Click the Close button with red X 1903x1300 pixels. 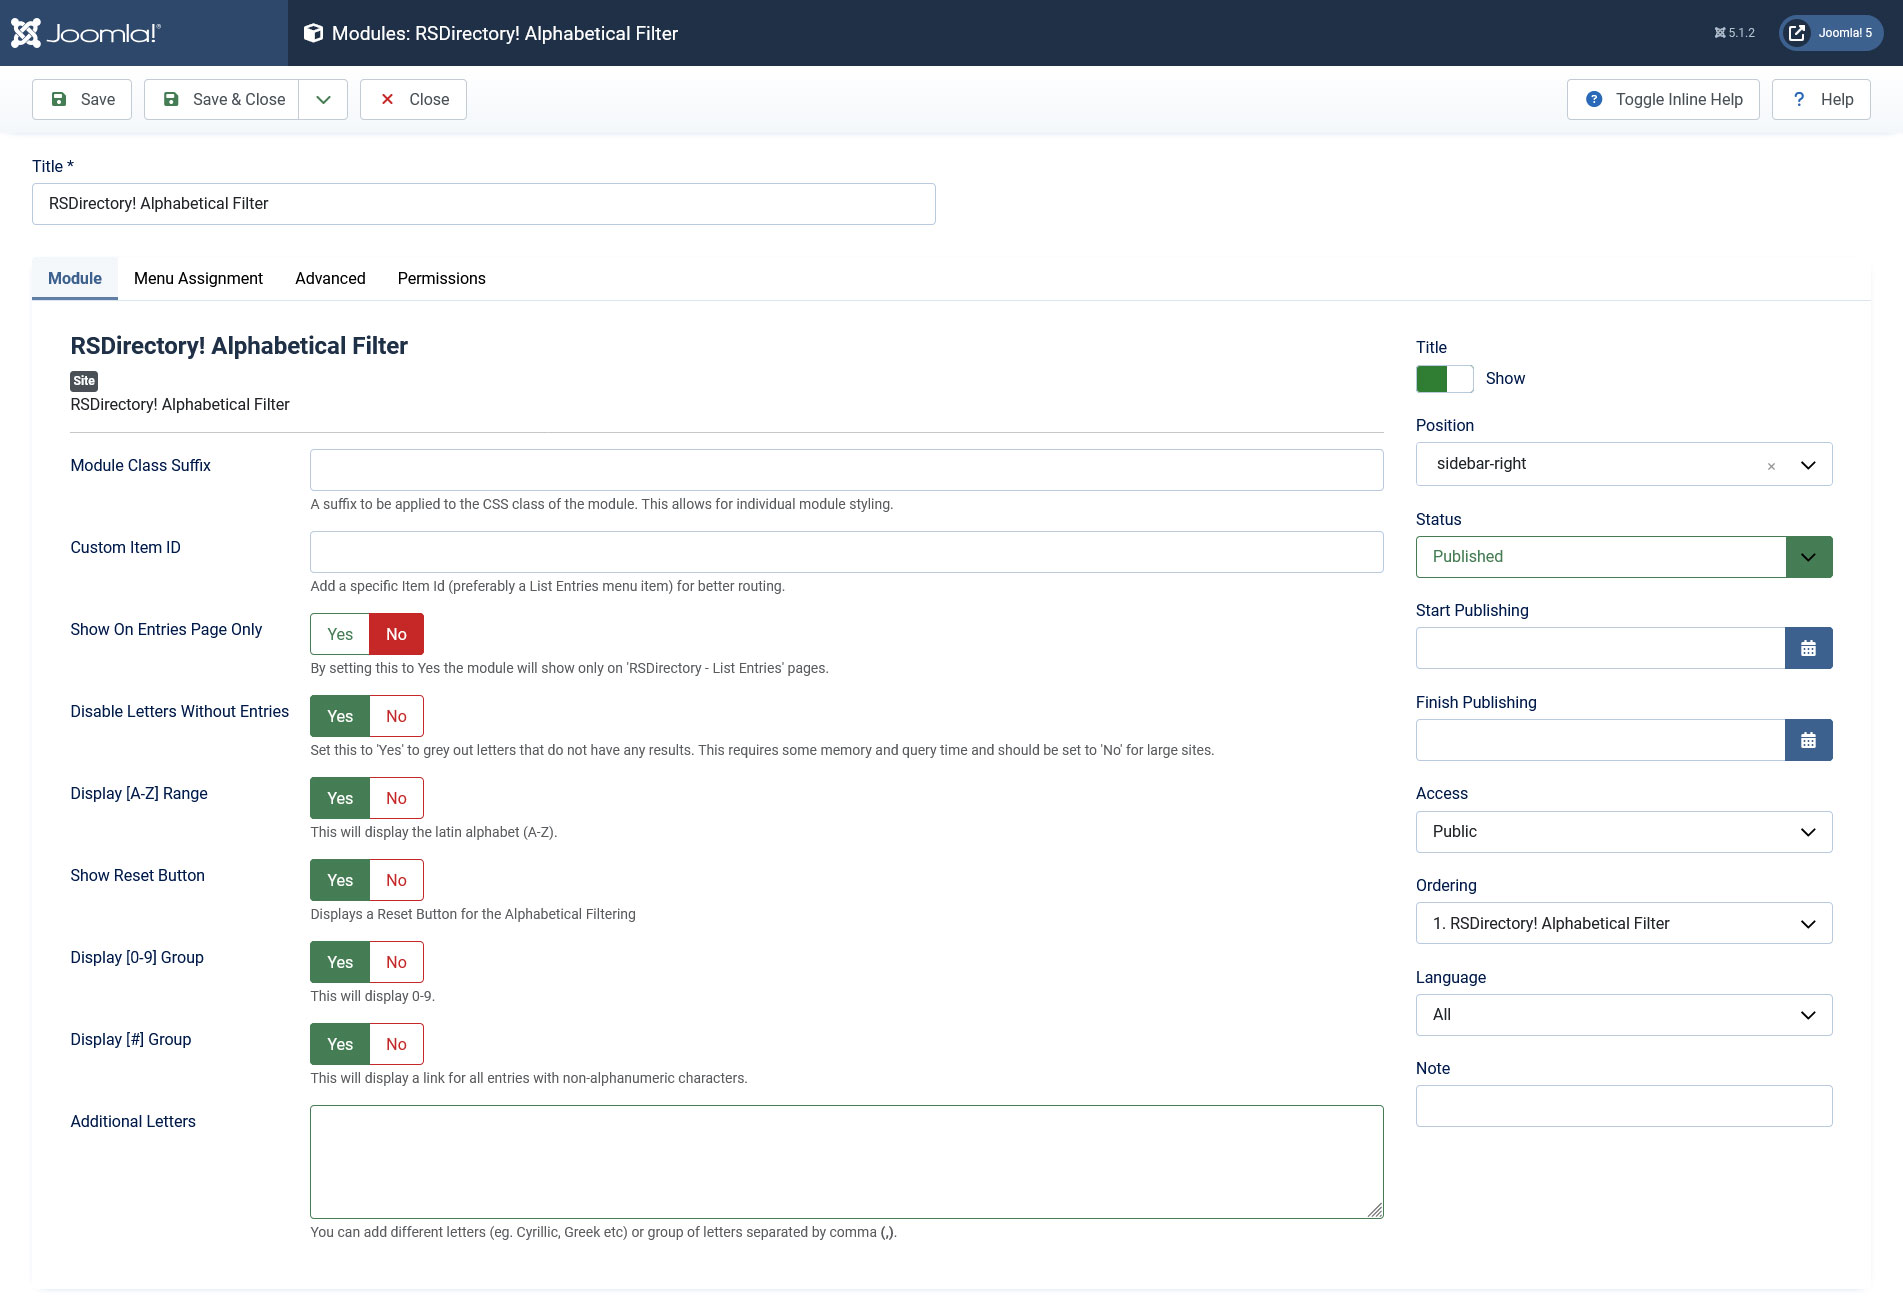click(413, 99)
